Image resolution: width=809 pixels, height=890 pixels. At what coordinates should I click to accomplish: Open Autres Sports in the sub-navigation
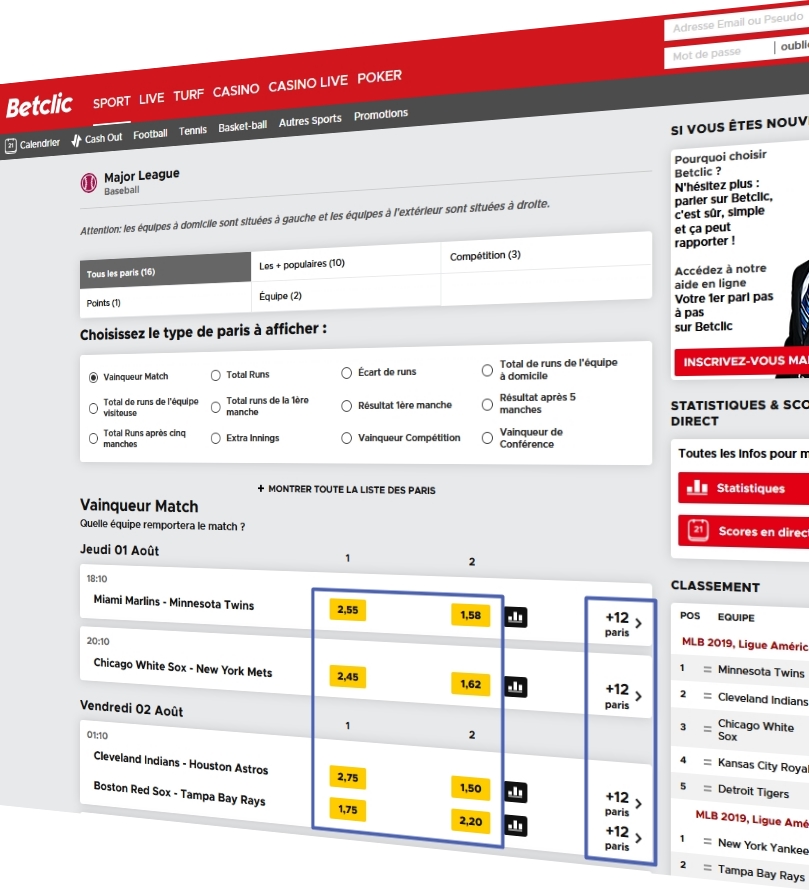[310, 120]
